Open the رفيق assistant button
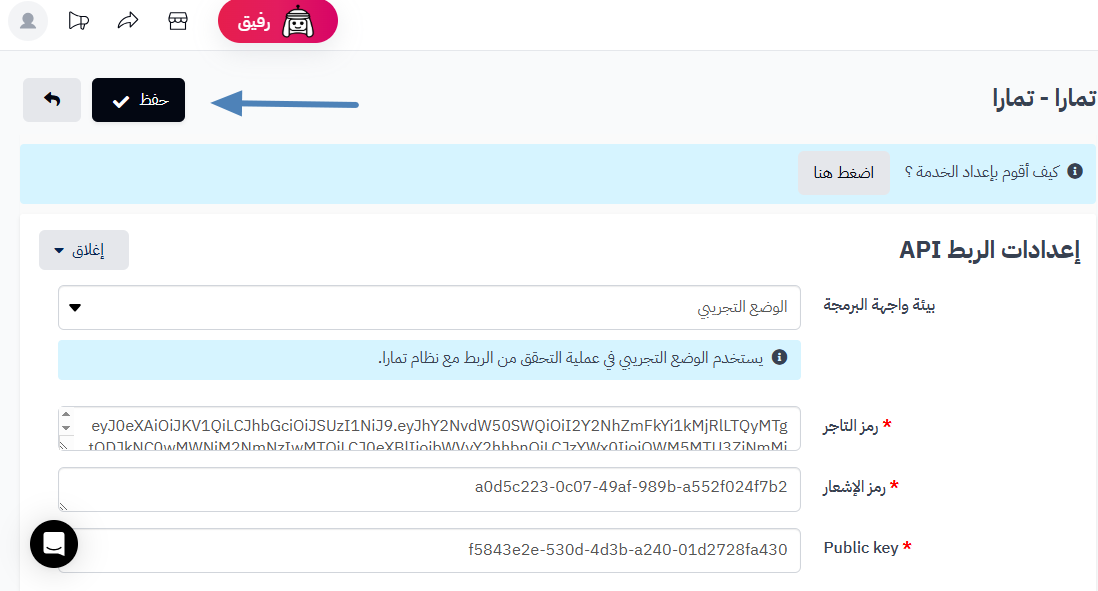 coord(278,21)
